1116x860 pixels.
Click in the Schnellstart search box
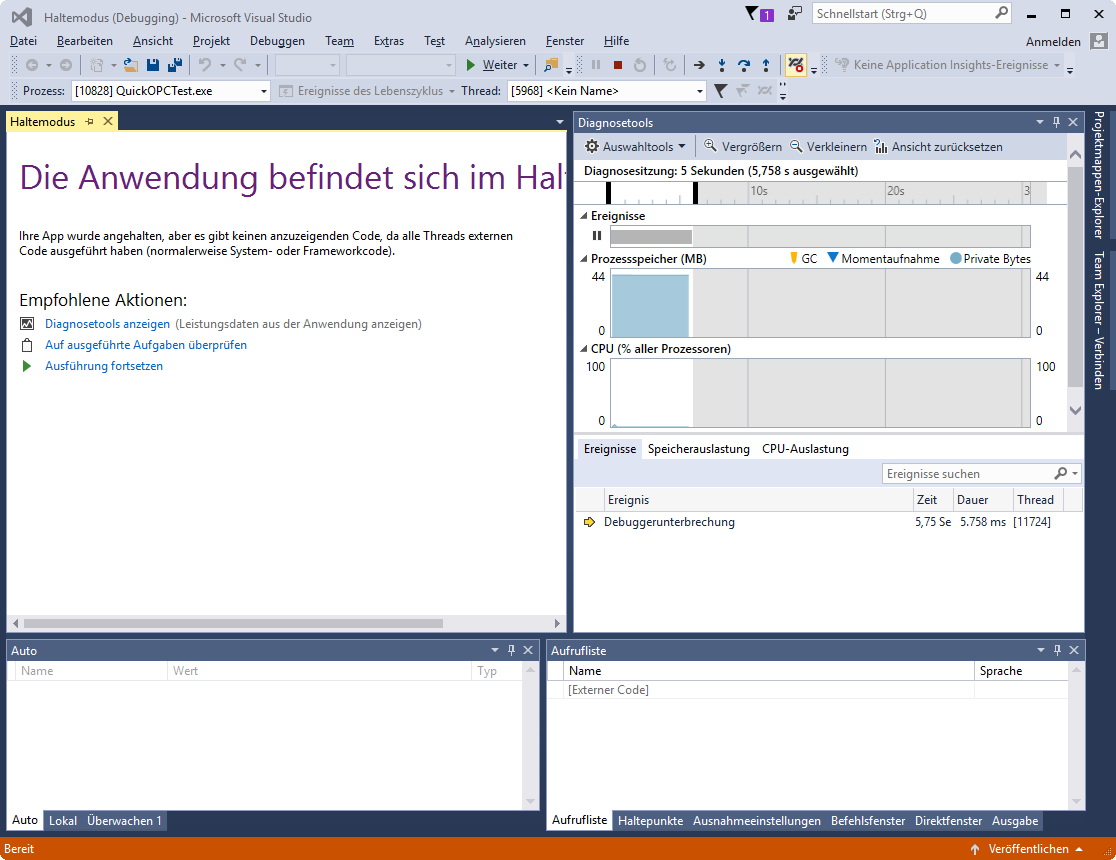pyautogui.click(x=902, y=14)
